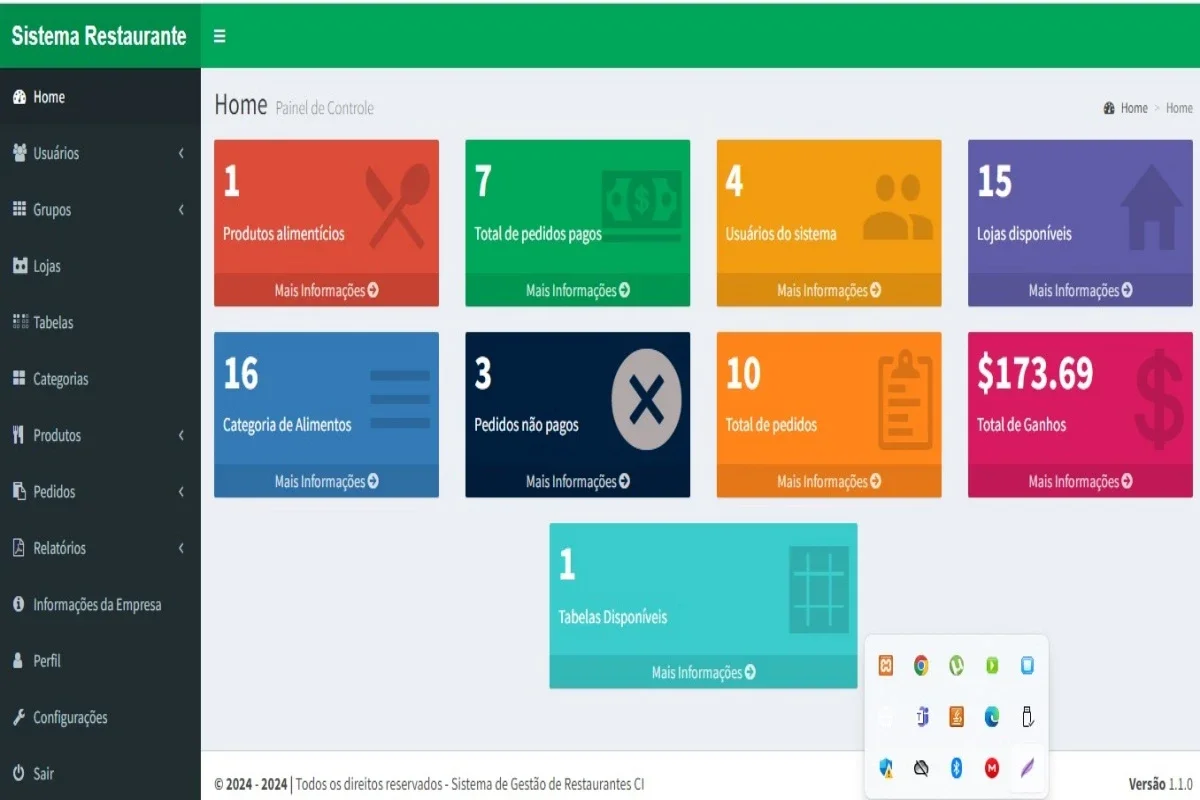Click the Sair power icon
The width and height of the screenshot is (1200, 800).
pyautogui.click(x=18, y=773)
